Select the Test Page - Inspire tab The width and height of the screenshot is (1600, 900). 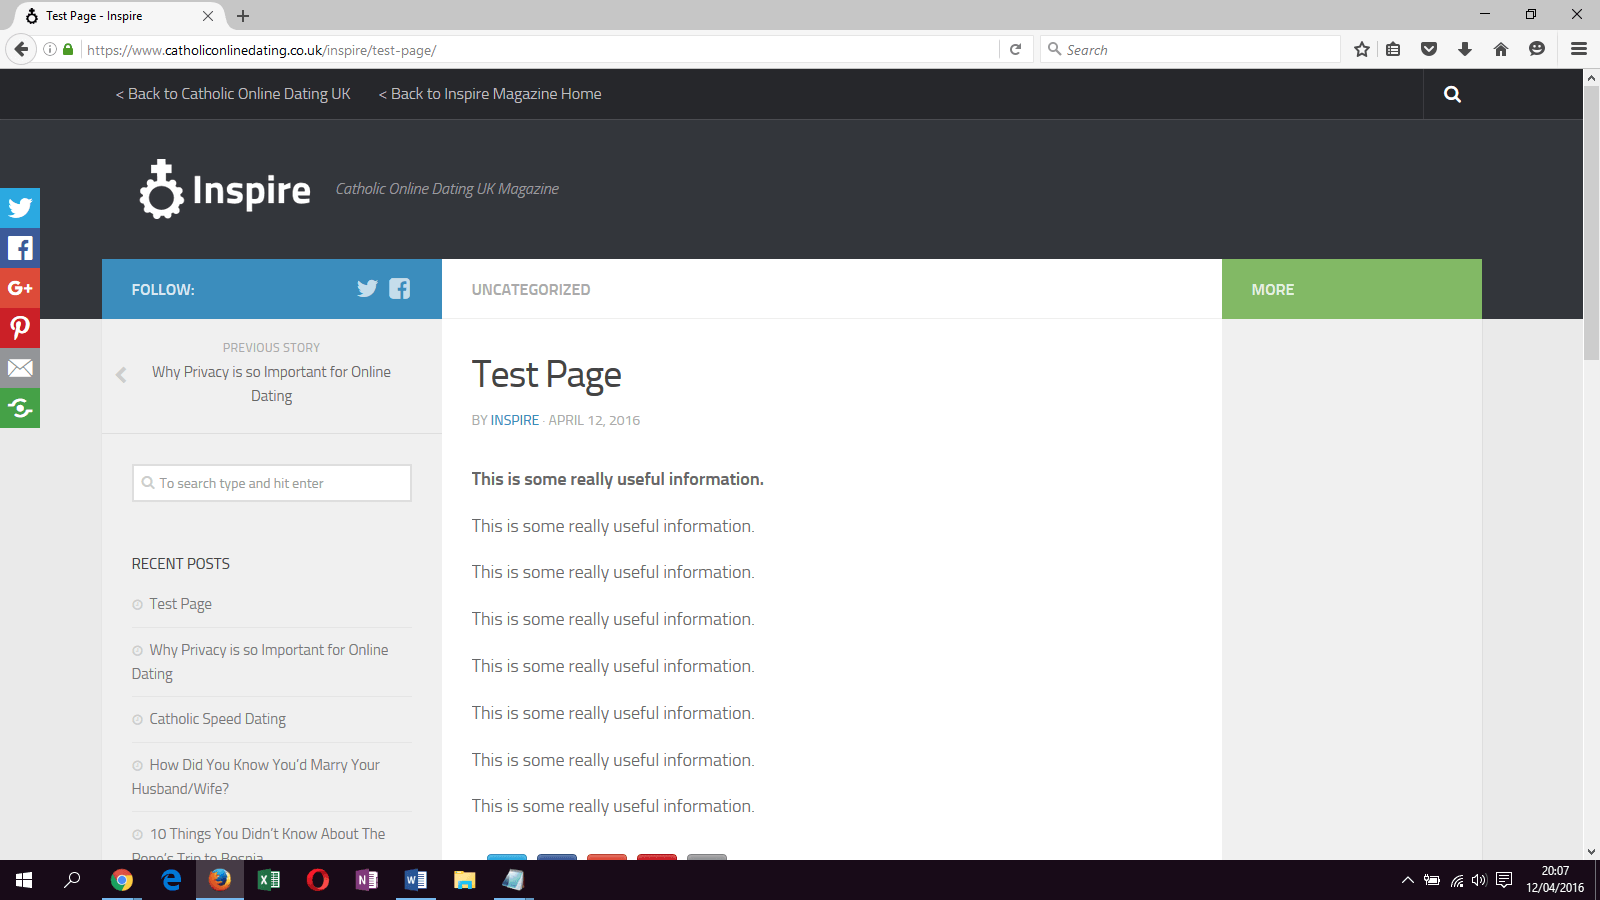pyautogui.click(x=118, y=16)
